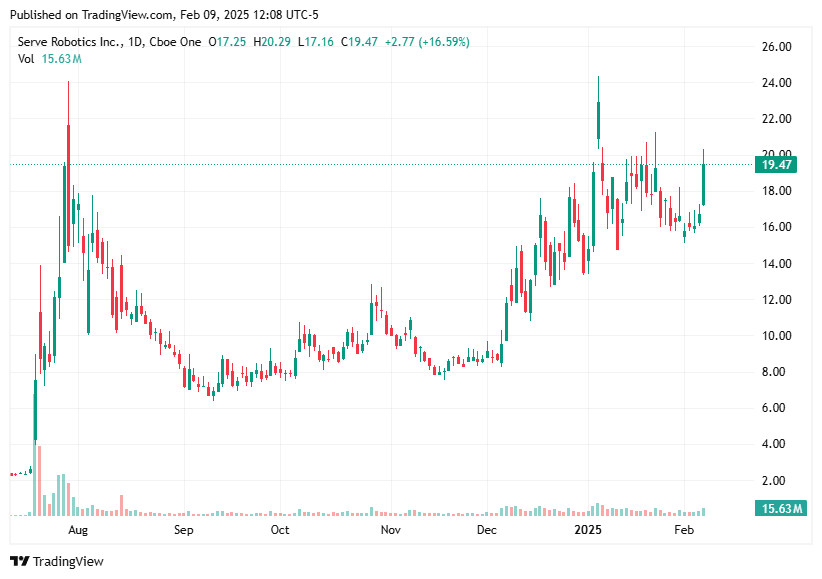Click the 2.00 price axis label
Image resolution: width=822 pixels, height=579 pixels.
point(773,480)
